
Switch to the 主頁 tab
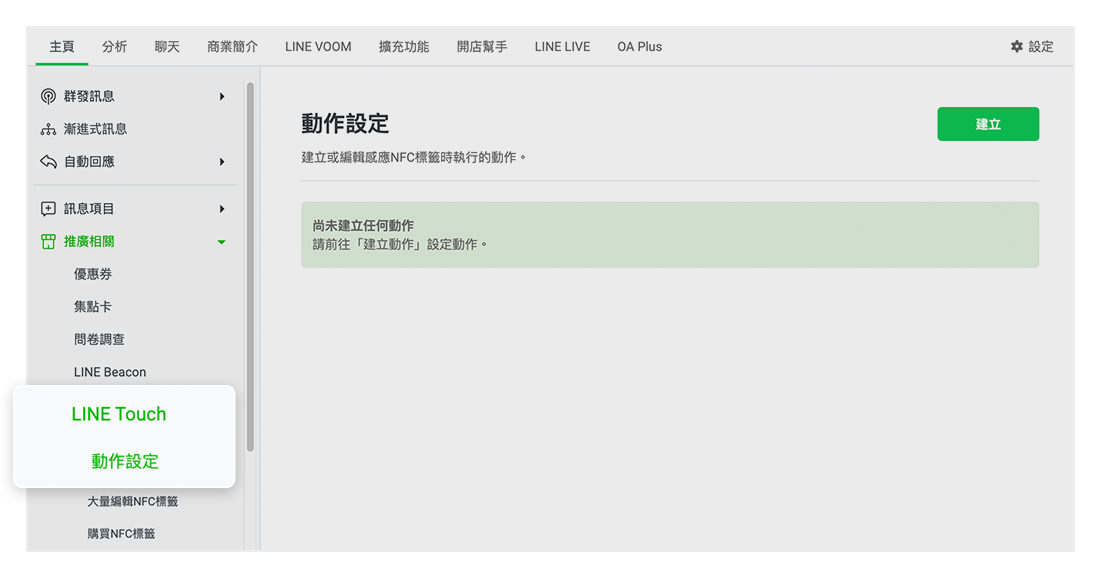[x=62, y=46]
